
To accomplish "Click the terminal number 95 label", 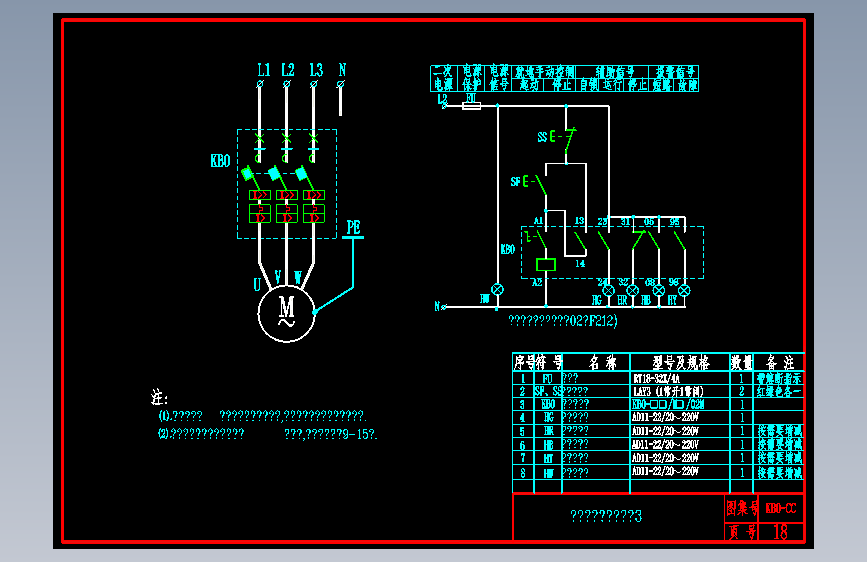I will pyautogui.click(x=675, y=222).
